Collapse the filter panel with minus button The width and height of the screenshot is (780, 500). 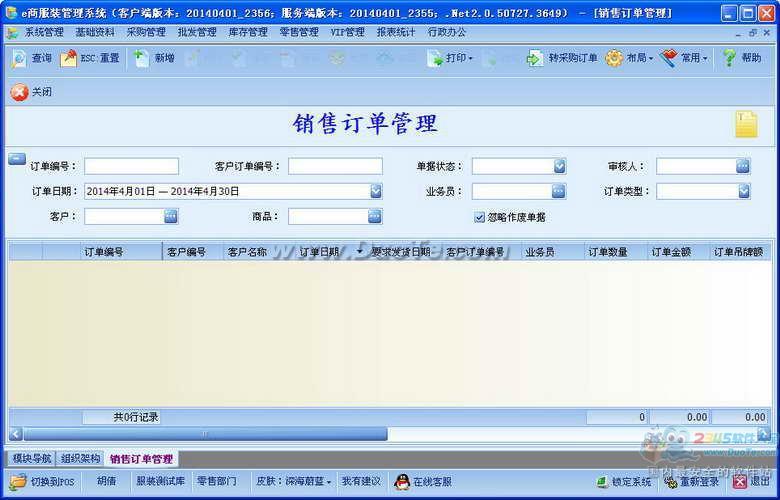pyautogui.click(x=17, y=159)
